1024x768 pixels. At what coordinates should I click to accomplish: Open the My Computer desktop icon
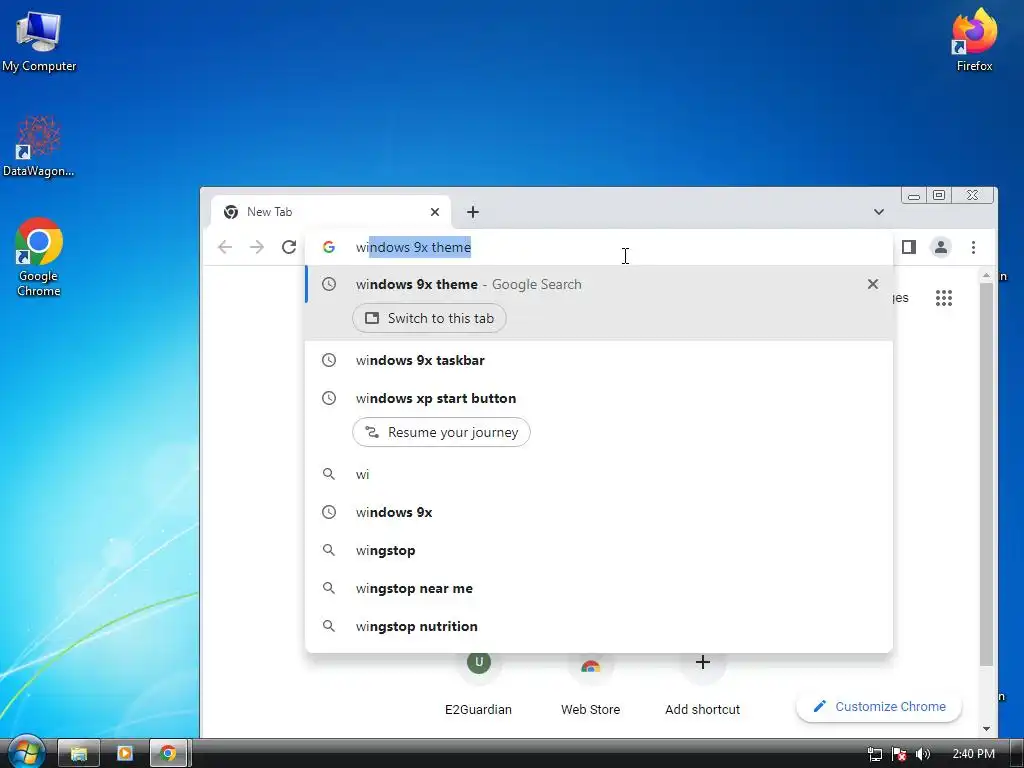39,42
